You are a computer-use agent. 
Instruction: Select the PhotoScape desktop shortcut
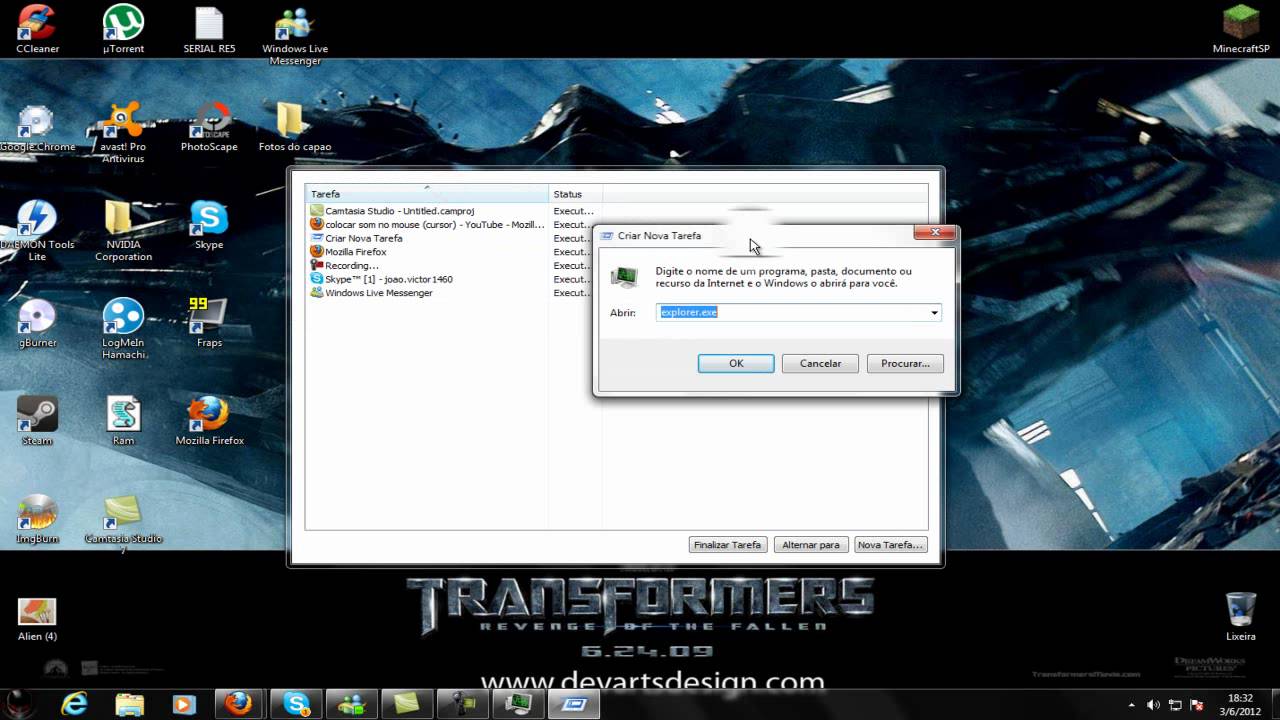coord(209,128)
